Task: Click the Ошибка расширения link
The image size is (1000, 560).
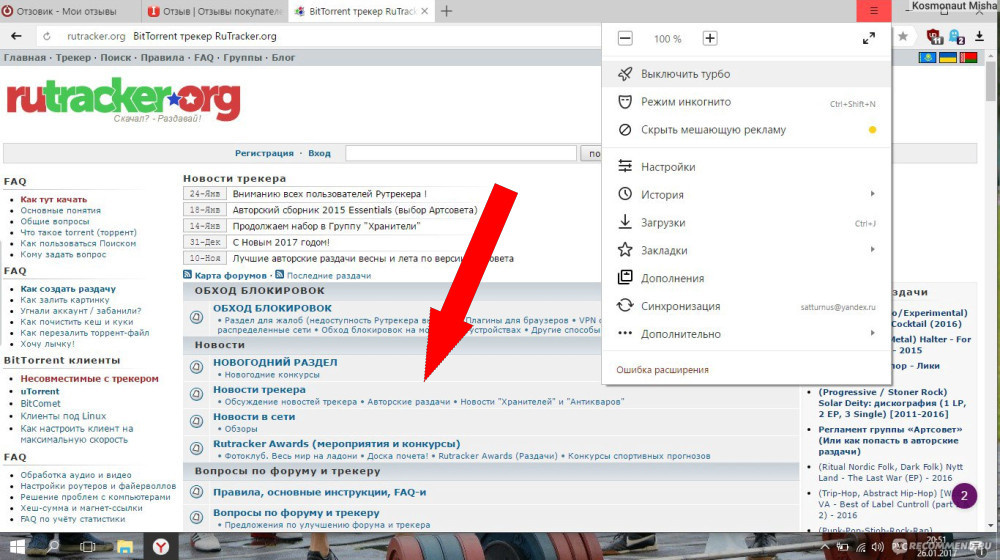Action: [x=662, y=370]
